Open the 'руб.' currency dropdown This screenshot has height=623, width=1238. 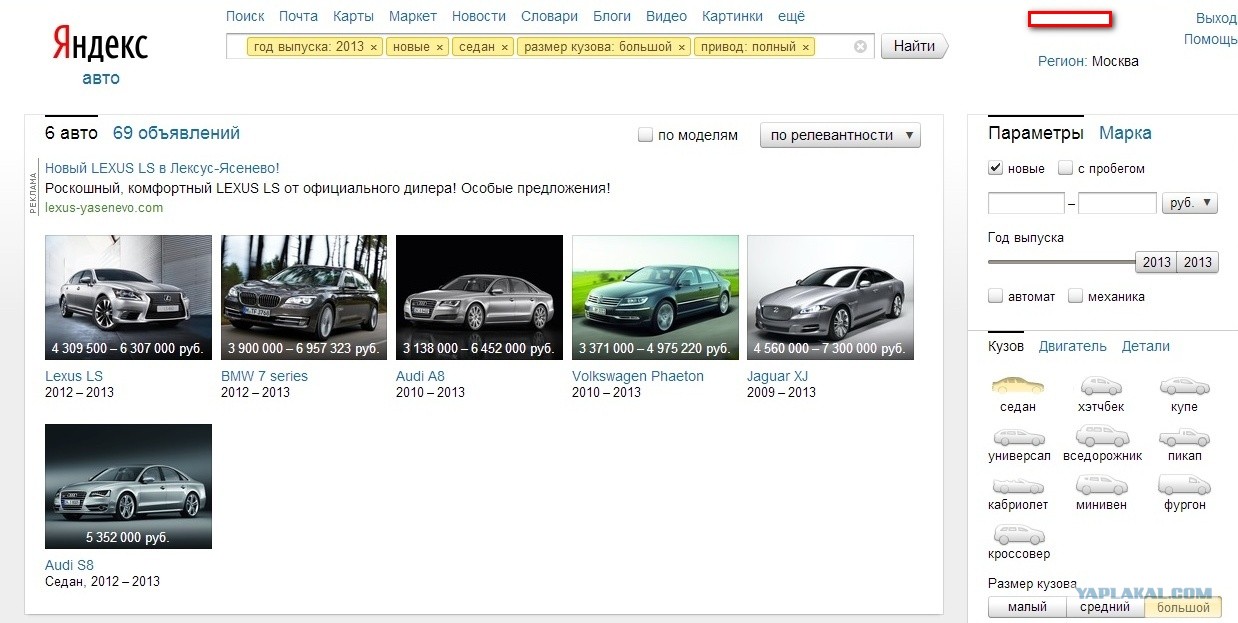pos(1190,203)
